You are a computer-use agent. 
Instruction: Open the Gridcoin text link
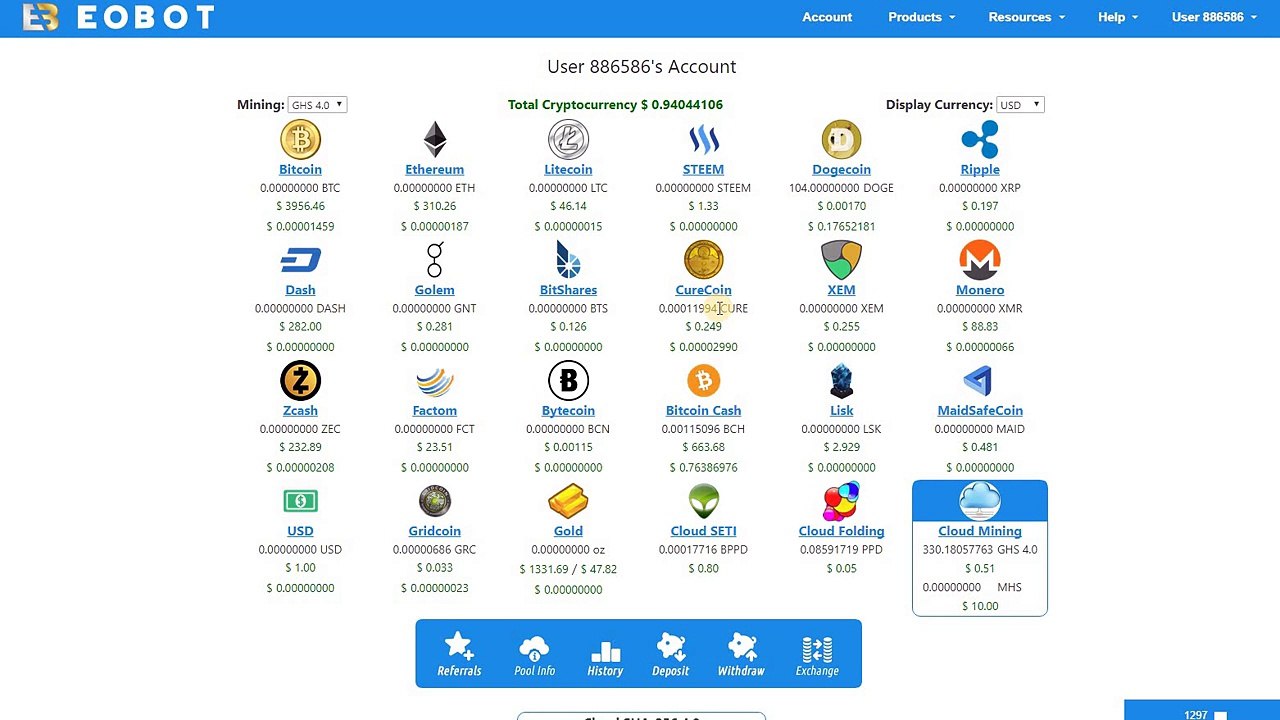[x=435, y=531]
